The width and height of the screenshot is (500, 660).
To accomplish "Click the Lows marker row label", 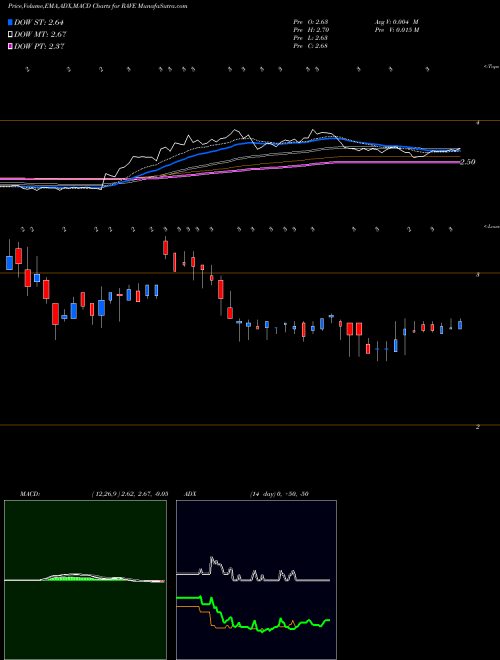I will (x=492, y=226).
